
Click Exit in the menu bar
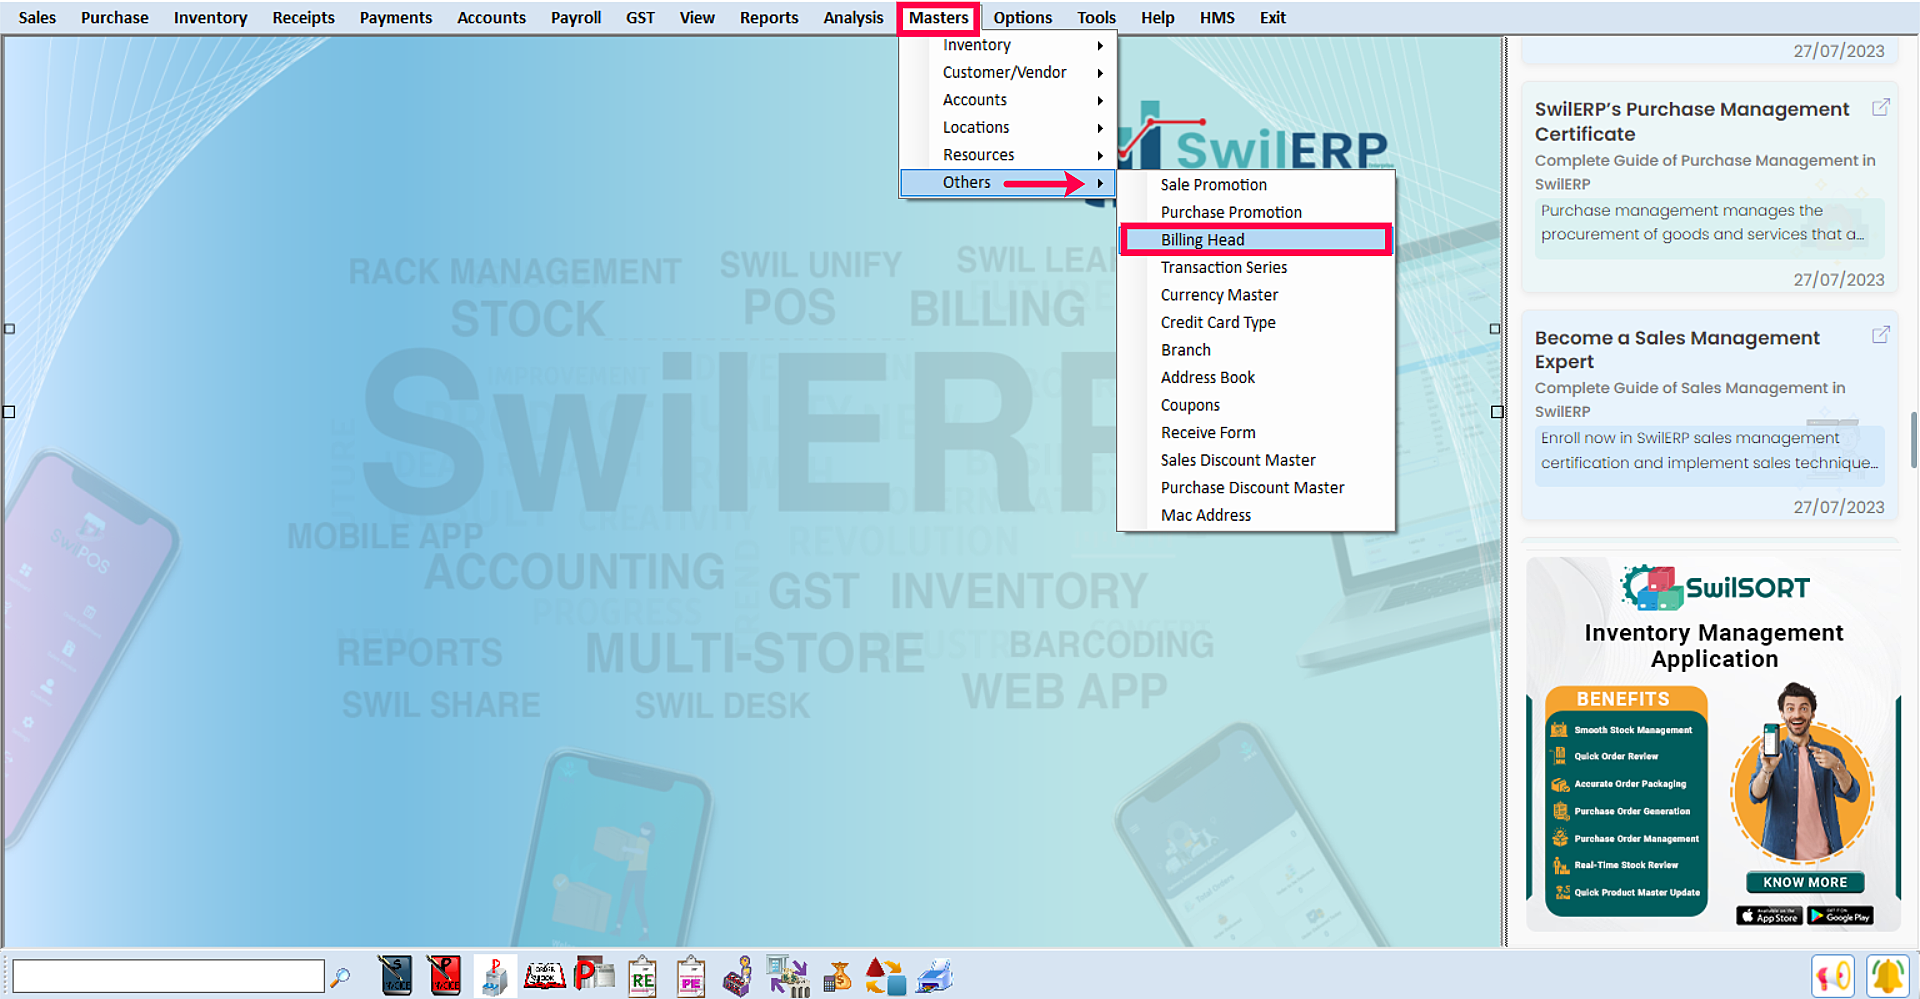click(1272, 18)
